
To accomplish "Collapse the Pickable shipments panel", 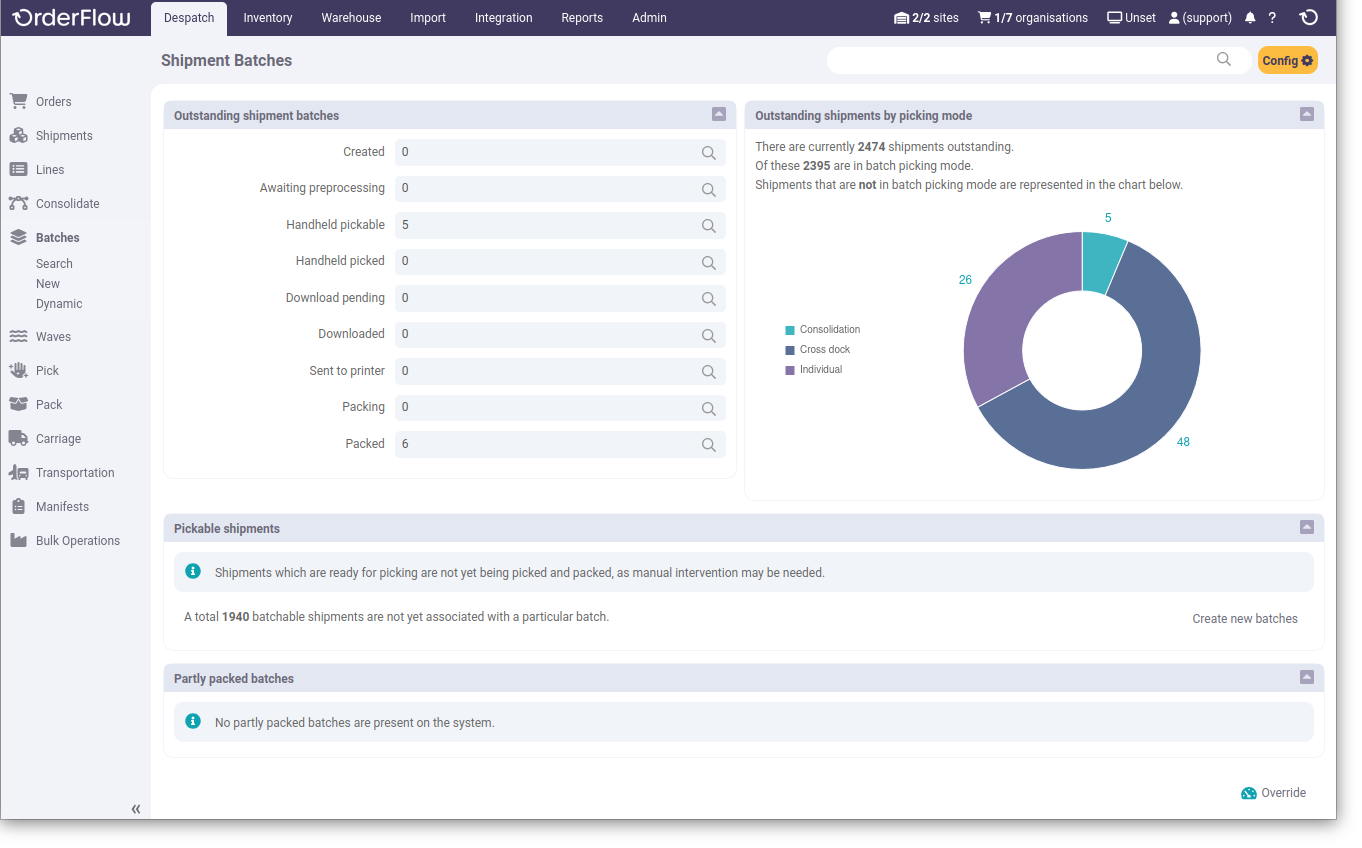I will pyautogui.click(x=1306, y=527).
